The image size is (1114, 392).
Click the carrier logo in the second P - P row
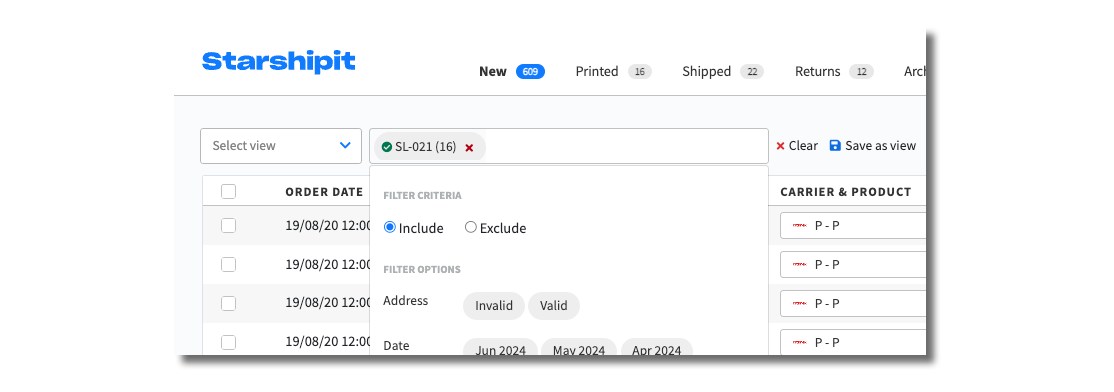tap(799, 265)
